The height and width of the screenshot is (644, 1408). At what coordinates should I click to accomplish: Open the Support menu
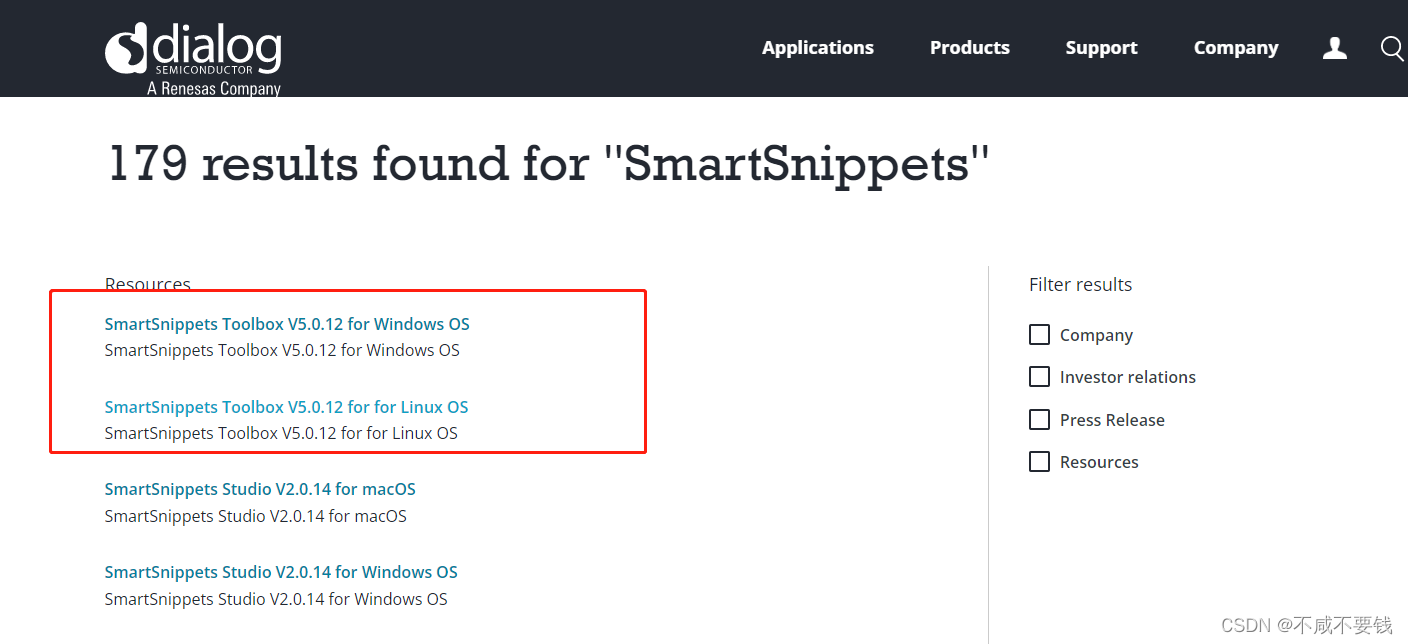pos(1101,48)
